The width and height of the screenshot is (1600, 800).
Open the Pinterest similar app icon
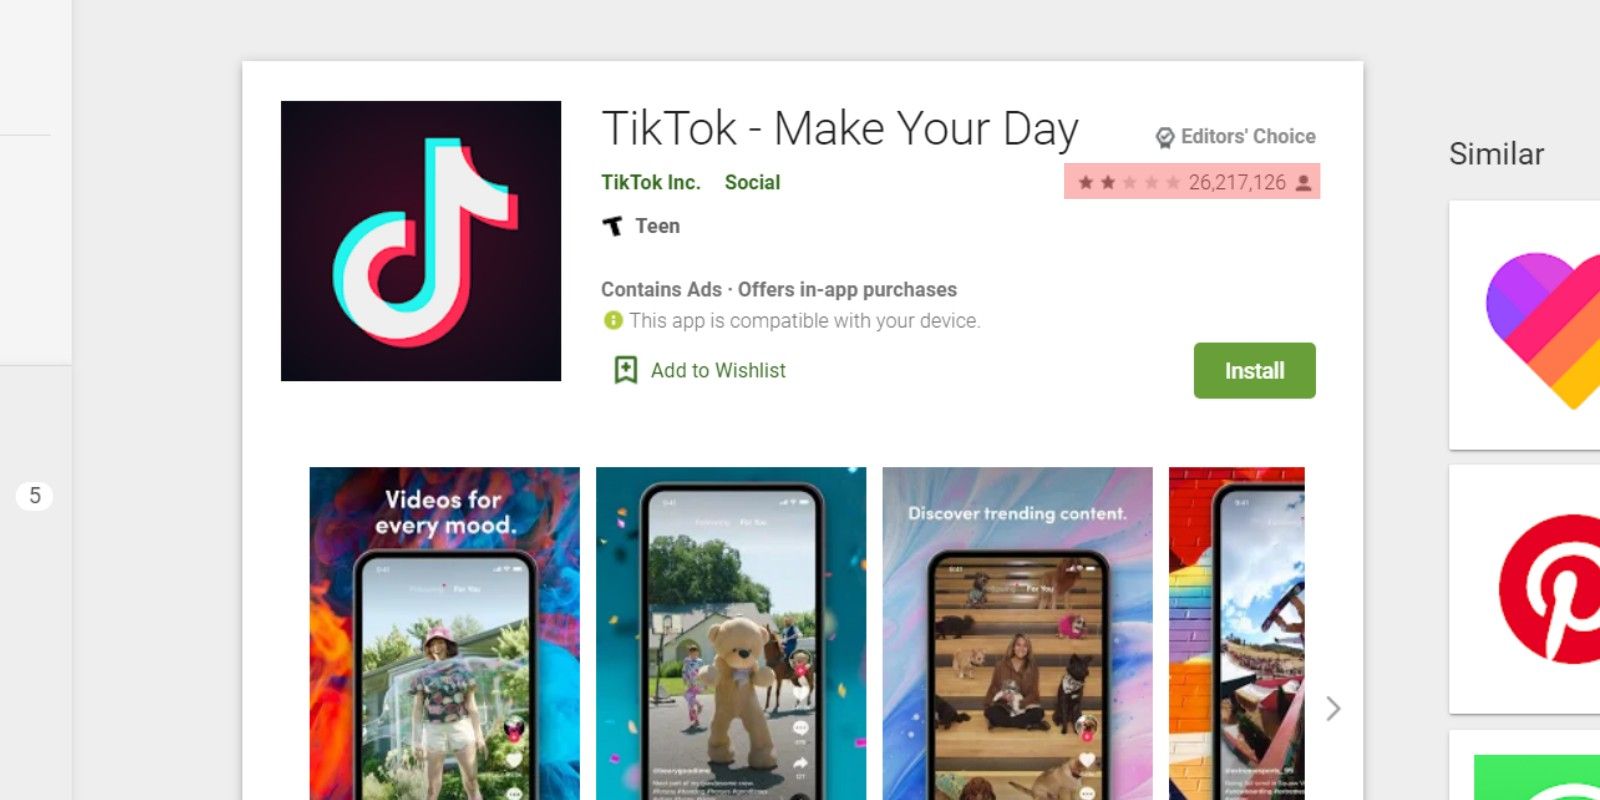coord(1550,589)
